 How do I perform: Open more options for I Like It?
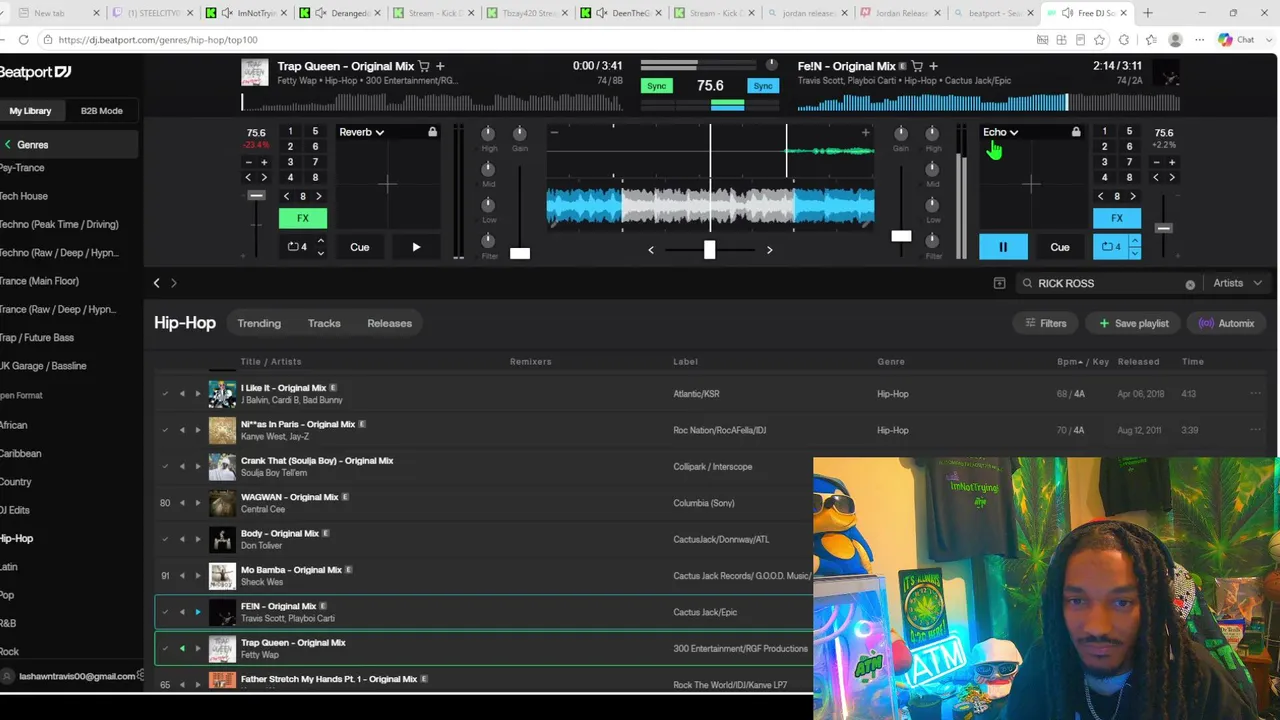1255,394
